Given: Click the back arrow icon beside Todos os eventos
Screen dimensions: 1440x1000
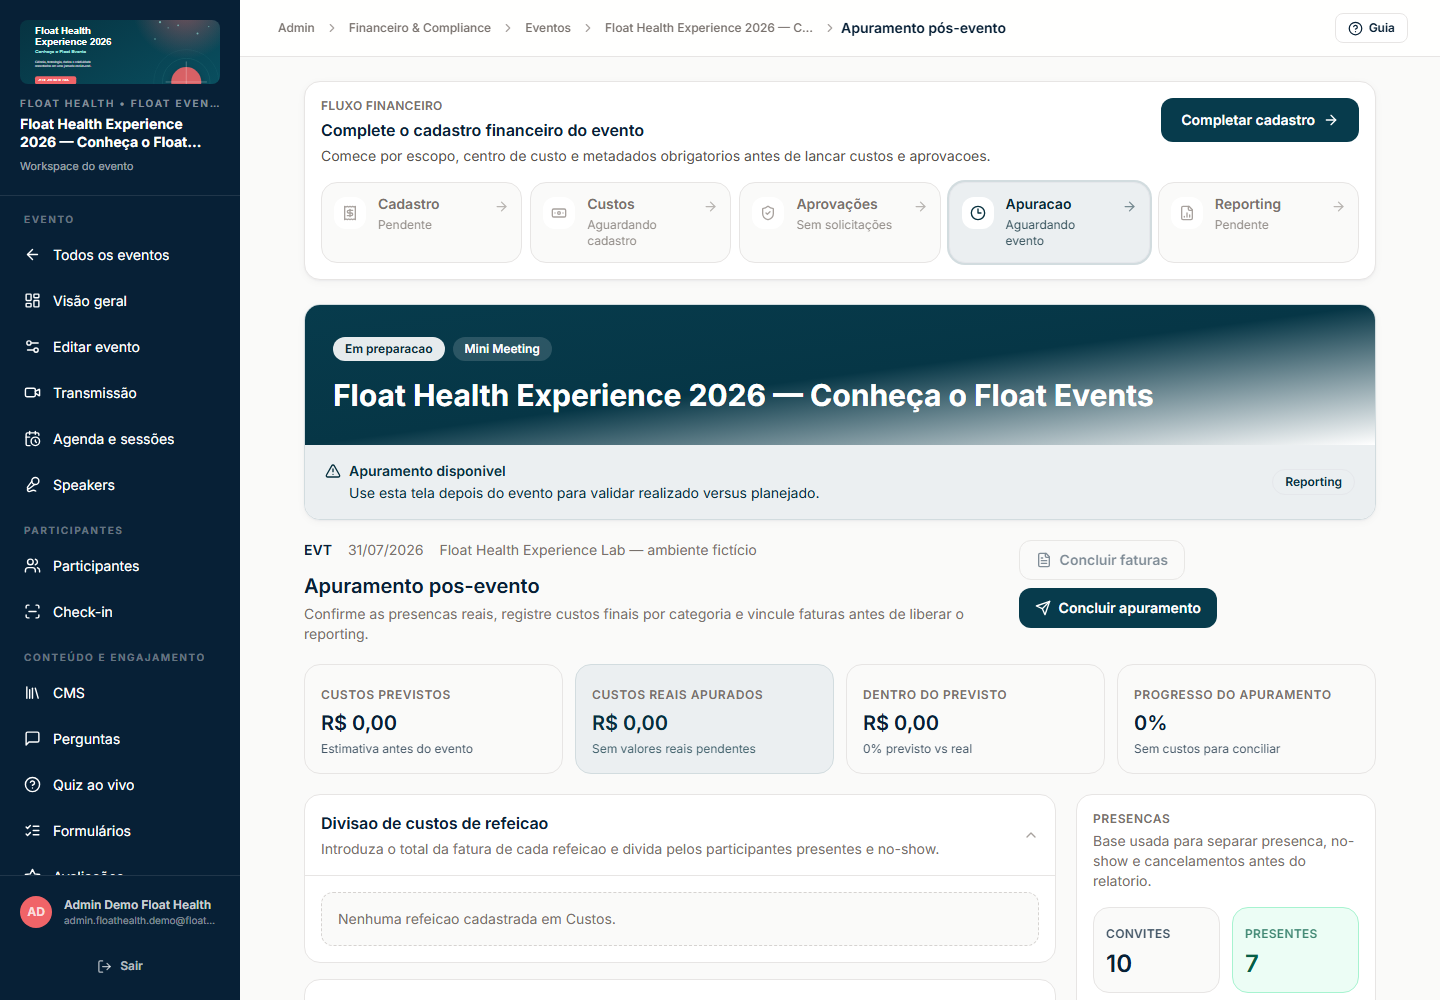Looking at the screenshot, I should coord(32,255).
